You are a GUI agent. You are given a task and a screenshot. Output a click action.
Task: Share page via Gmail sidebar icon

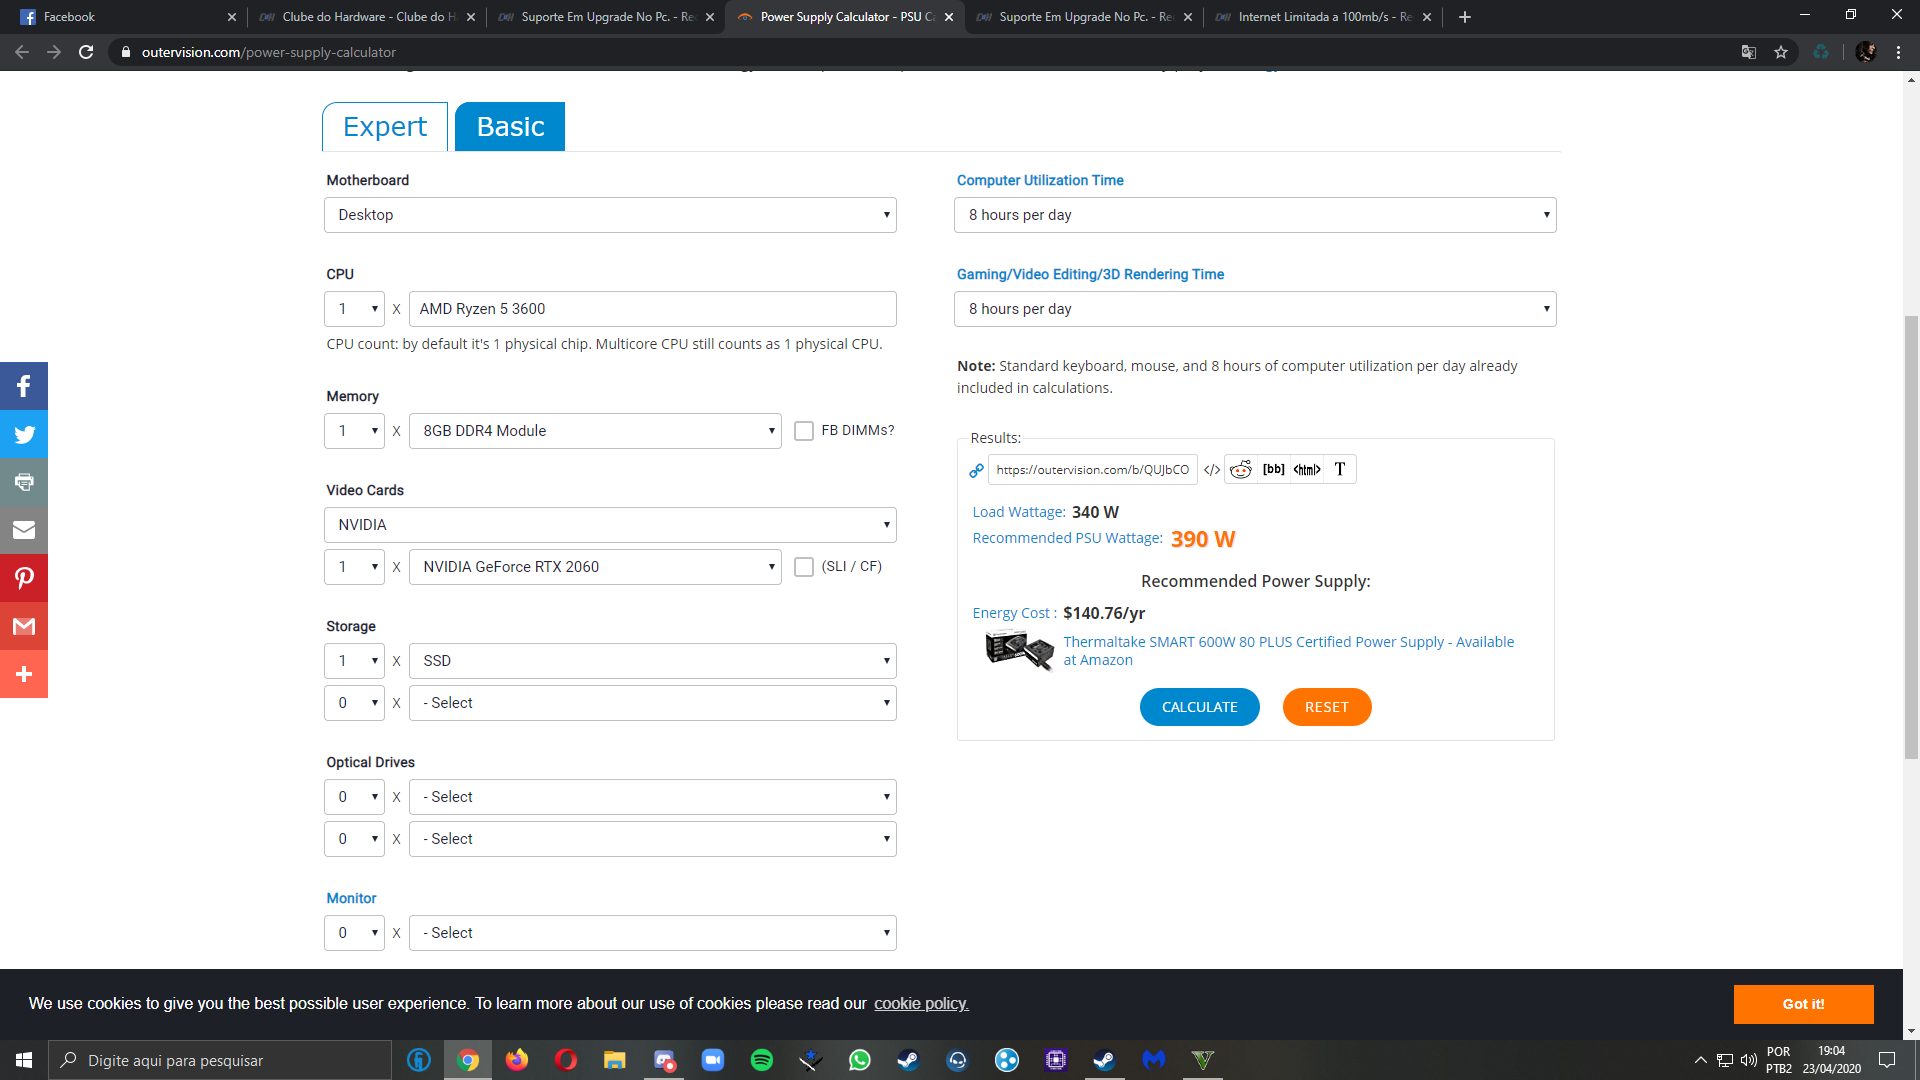24,626
